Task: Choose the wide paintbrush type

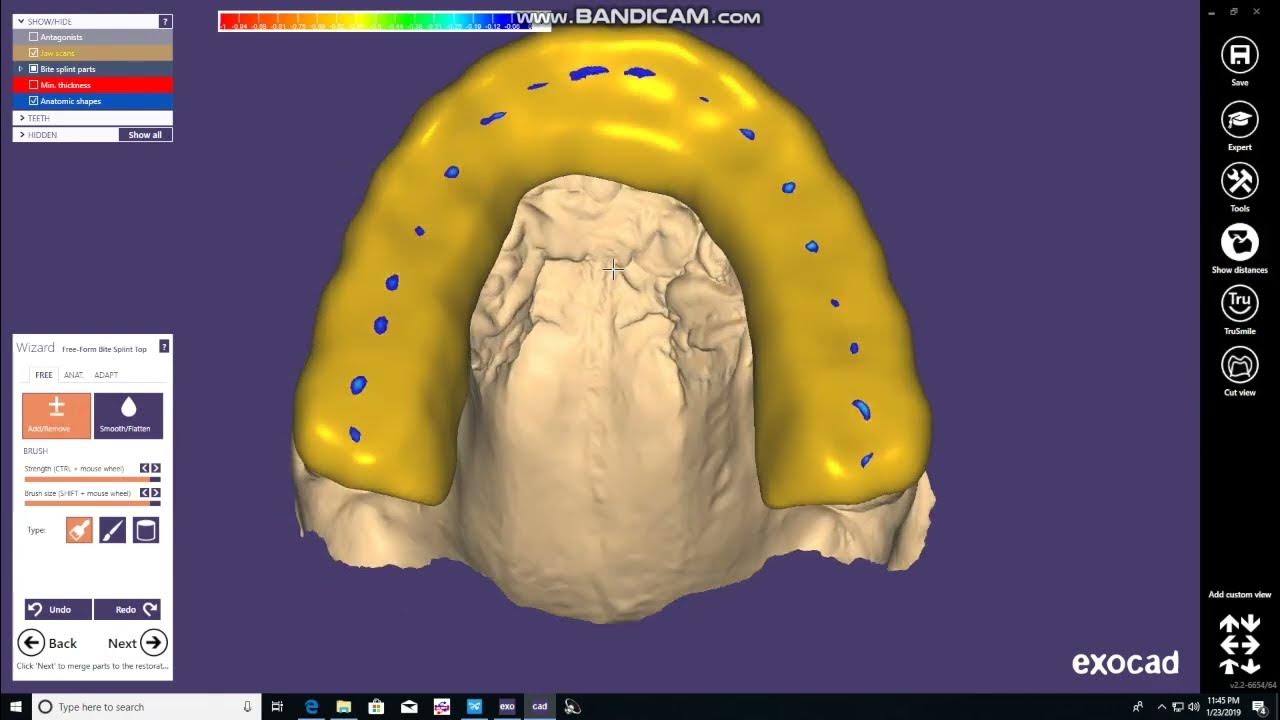Action: tap(79, 530)
